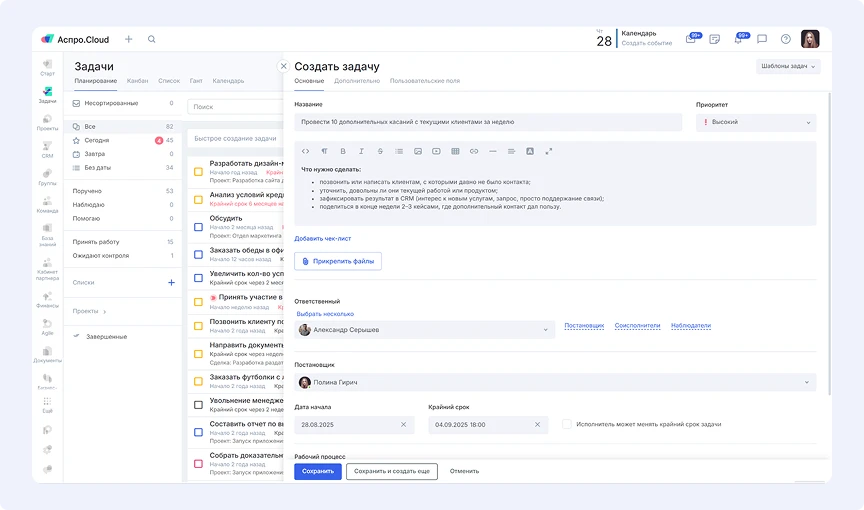Switch to Дополнительно tab
The image size is (864, 510).
(x=357, y=81)
